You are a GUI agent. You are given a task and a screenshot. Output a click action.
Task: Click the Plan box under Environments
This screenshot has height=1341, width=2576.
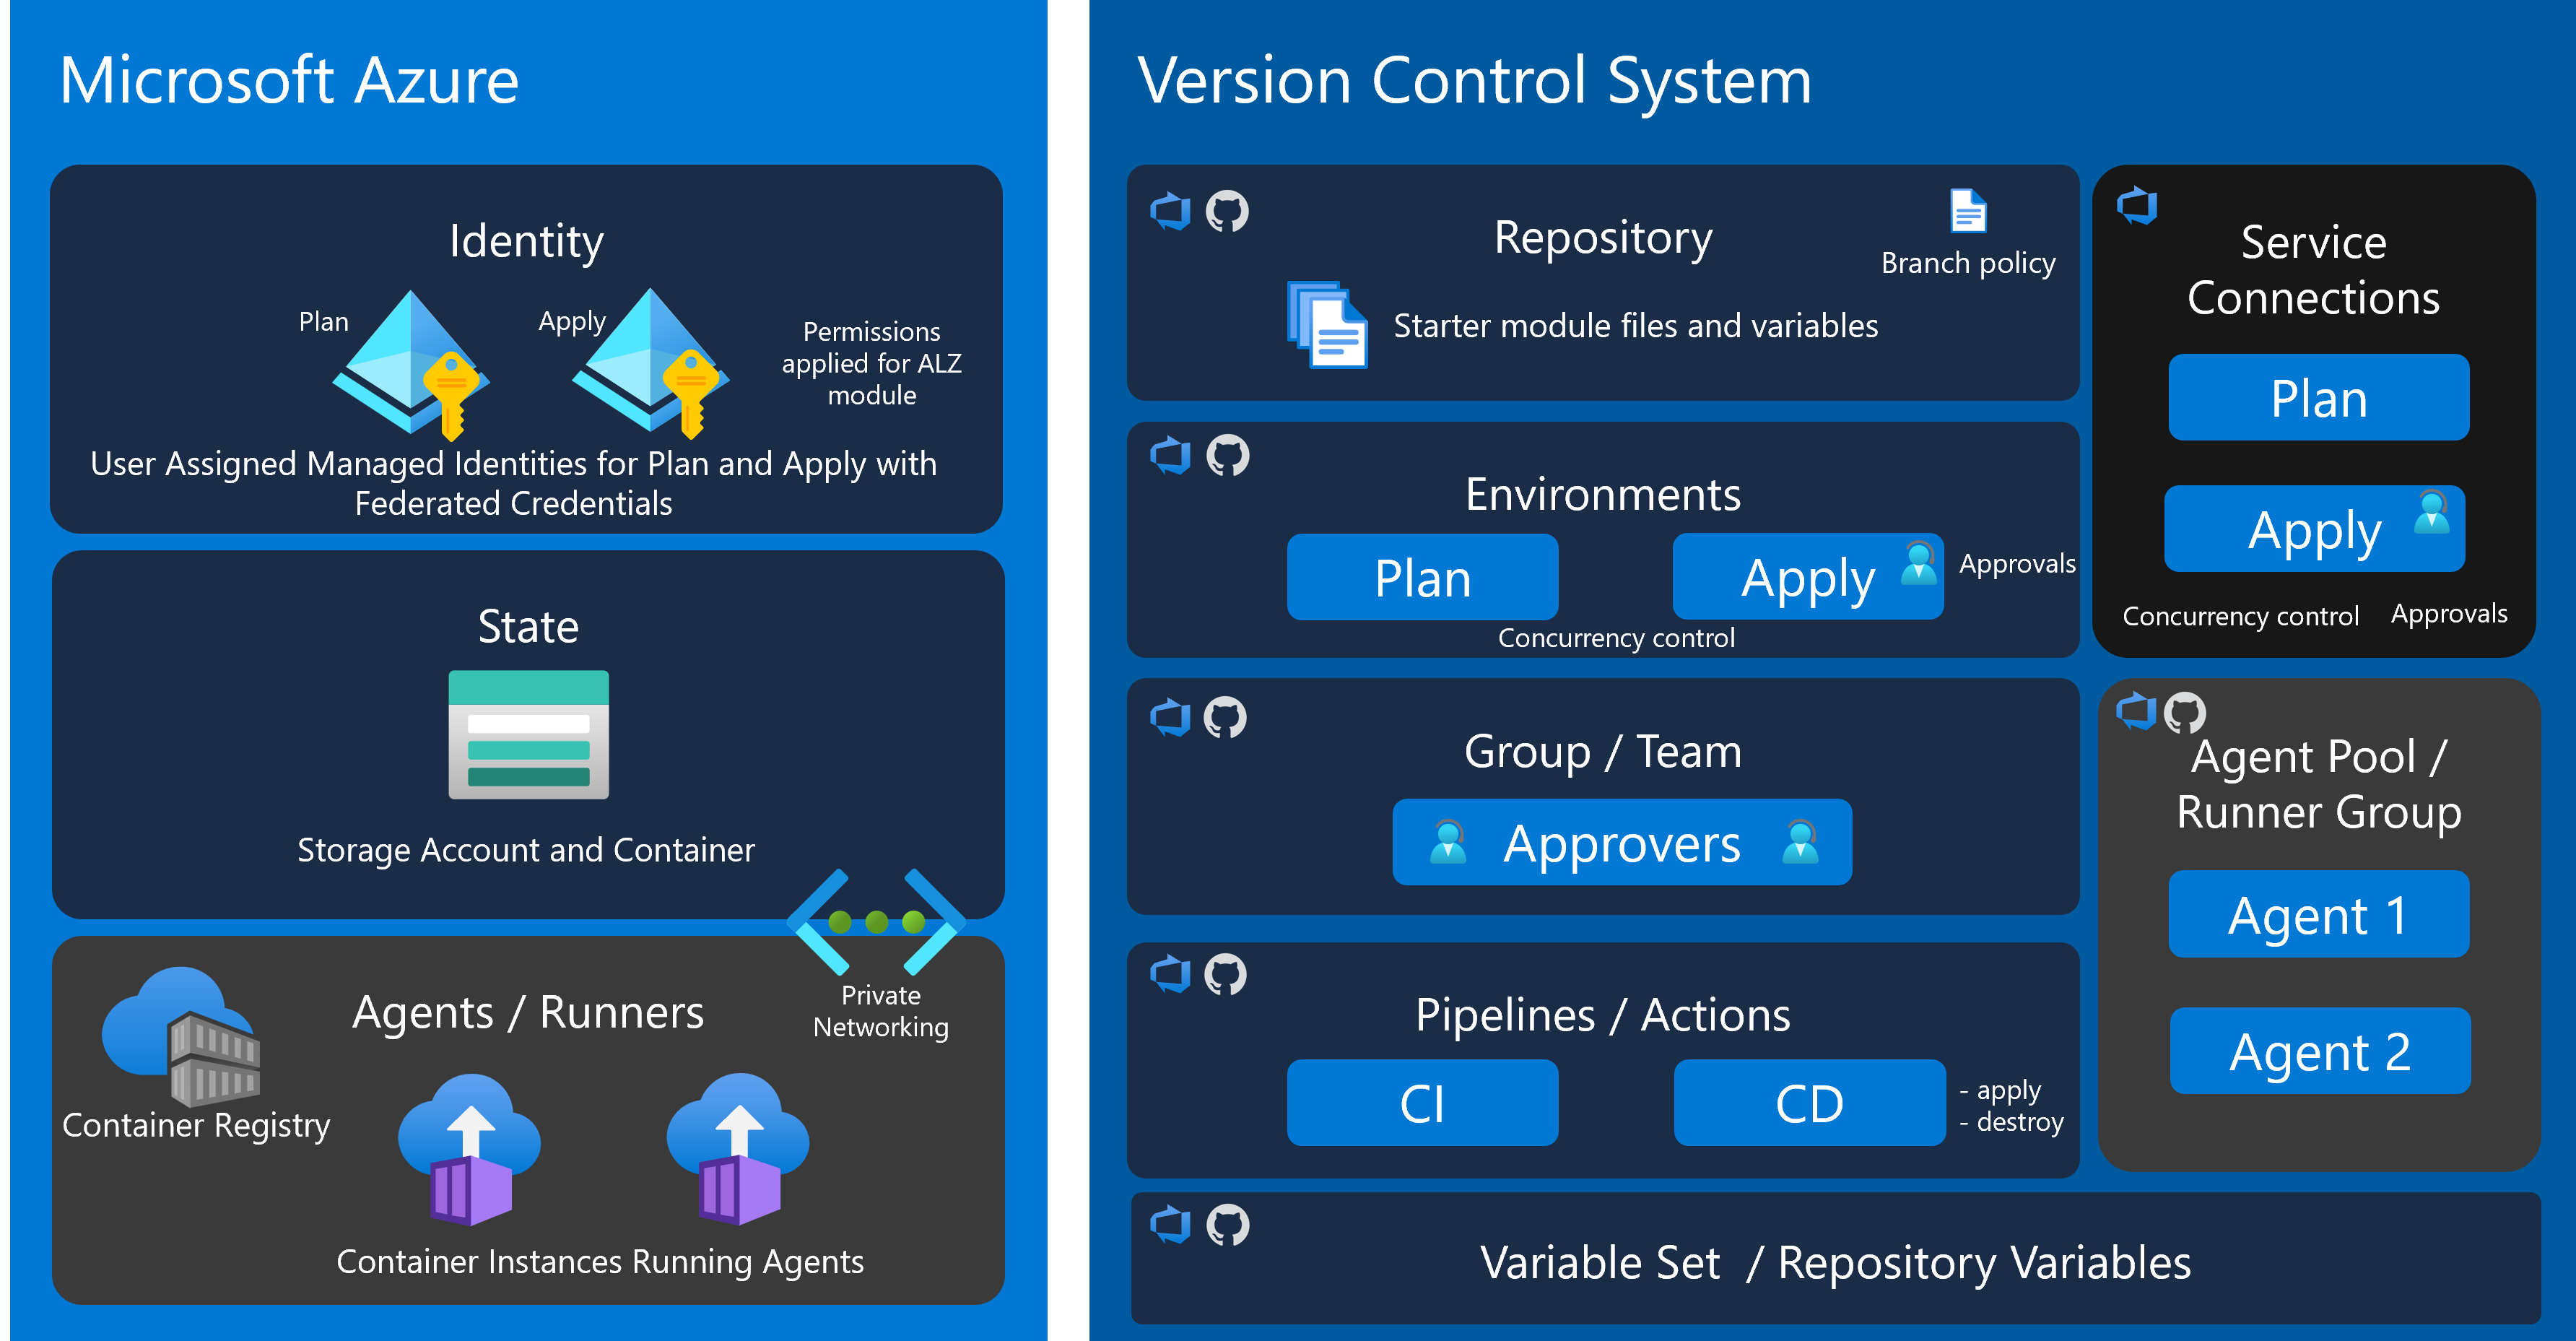point(1422,578)
